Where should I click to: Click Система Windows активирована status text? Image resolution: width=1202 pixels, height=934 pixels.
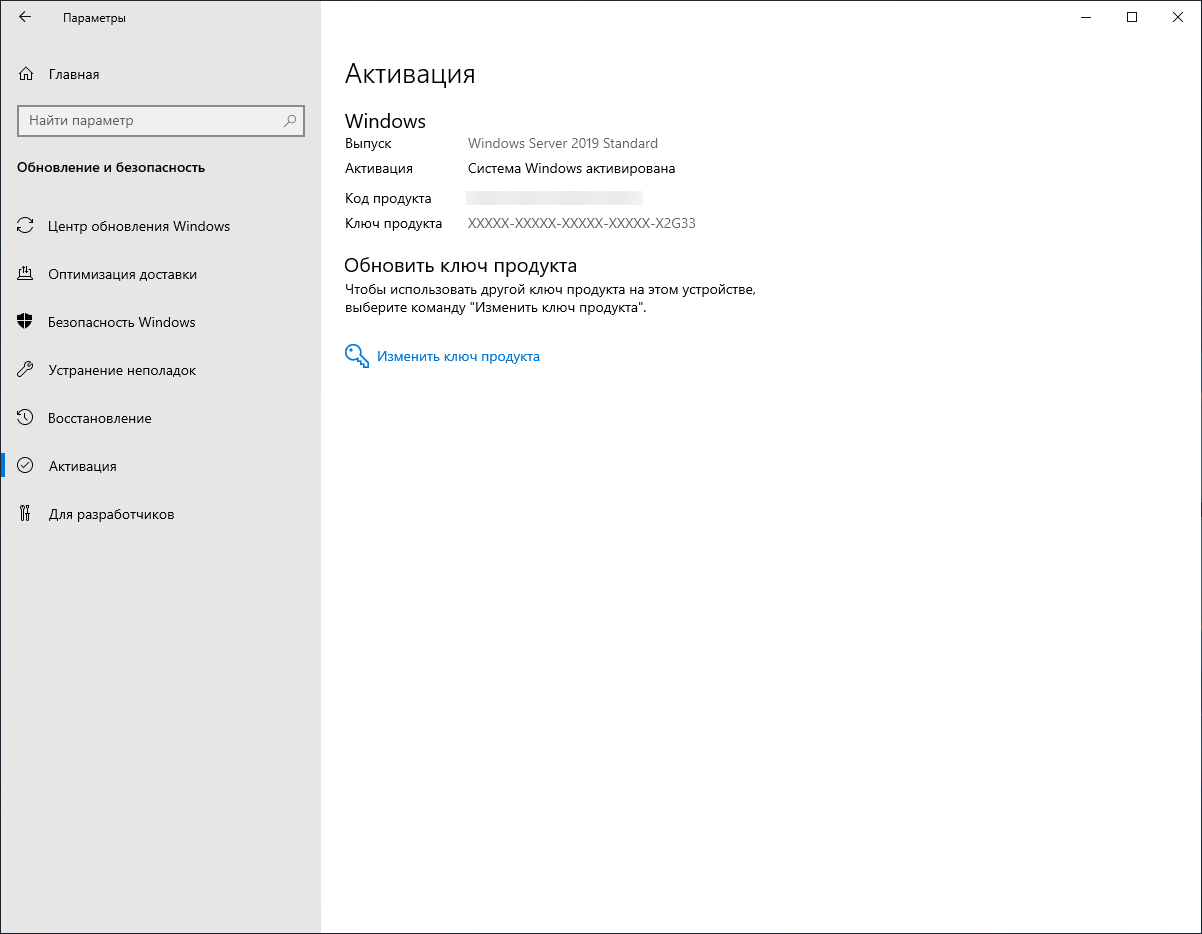coord(571,169)
